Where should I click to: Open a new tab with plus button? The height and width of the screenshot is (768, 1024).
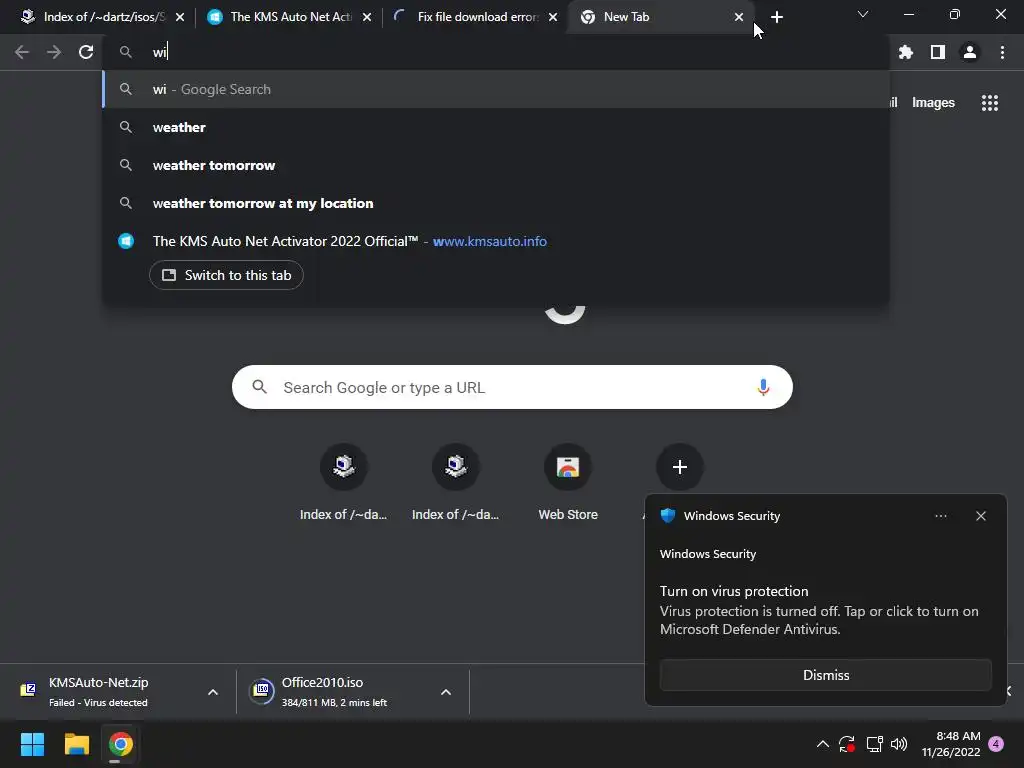point(776,17)
